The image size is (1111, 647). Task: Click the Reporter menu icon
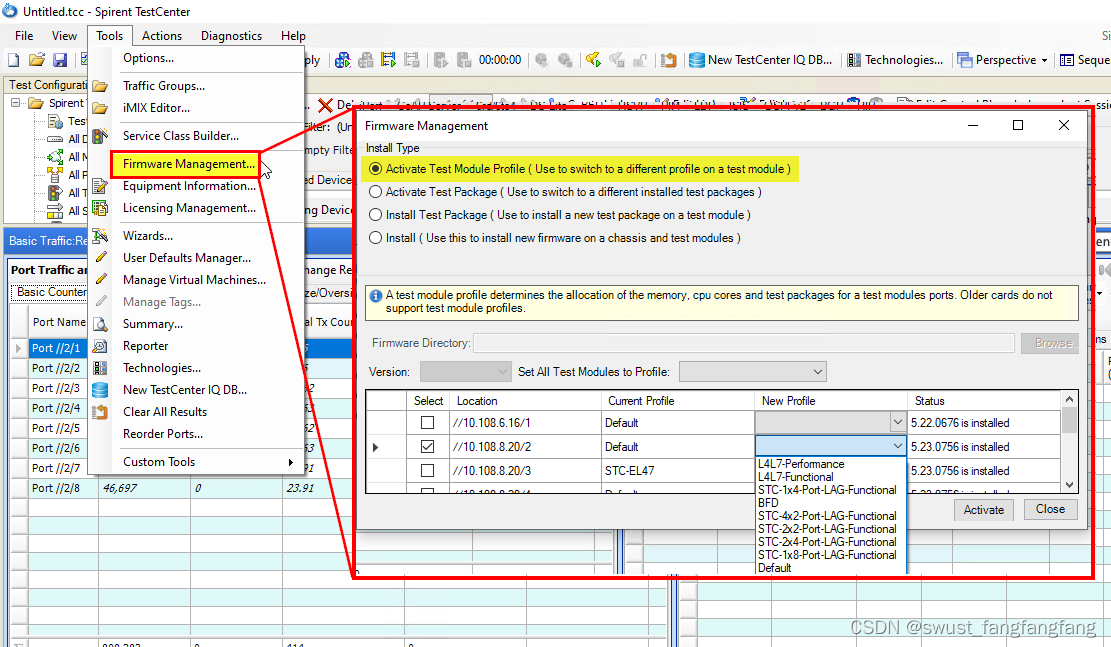coord(100,346)
